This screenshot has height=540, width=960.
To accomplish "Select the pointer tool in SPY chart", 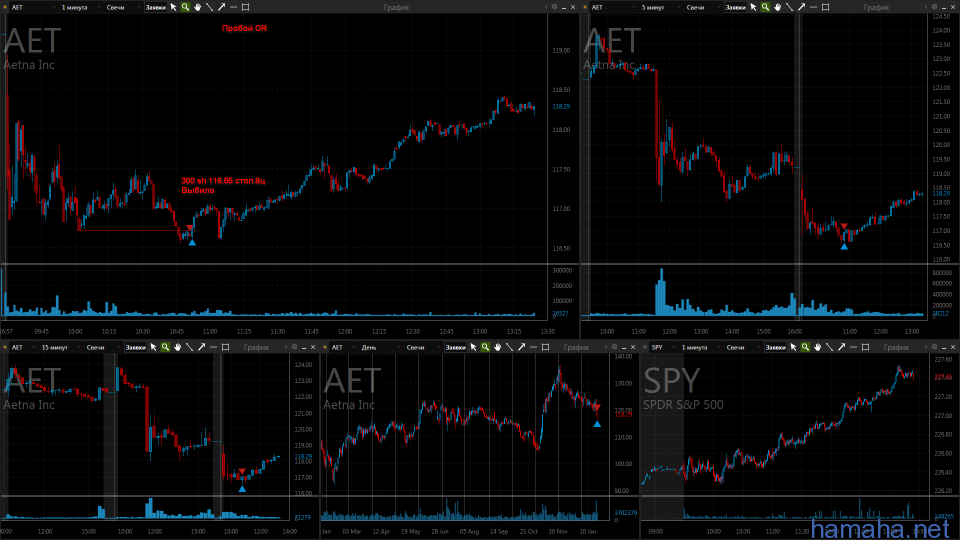I will click(793, 347).
